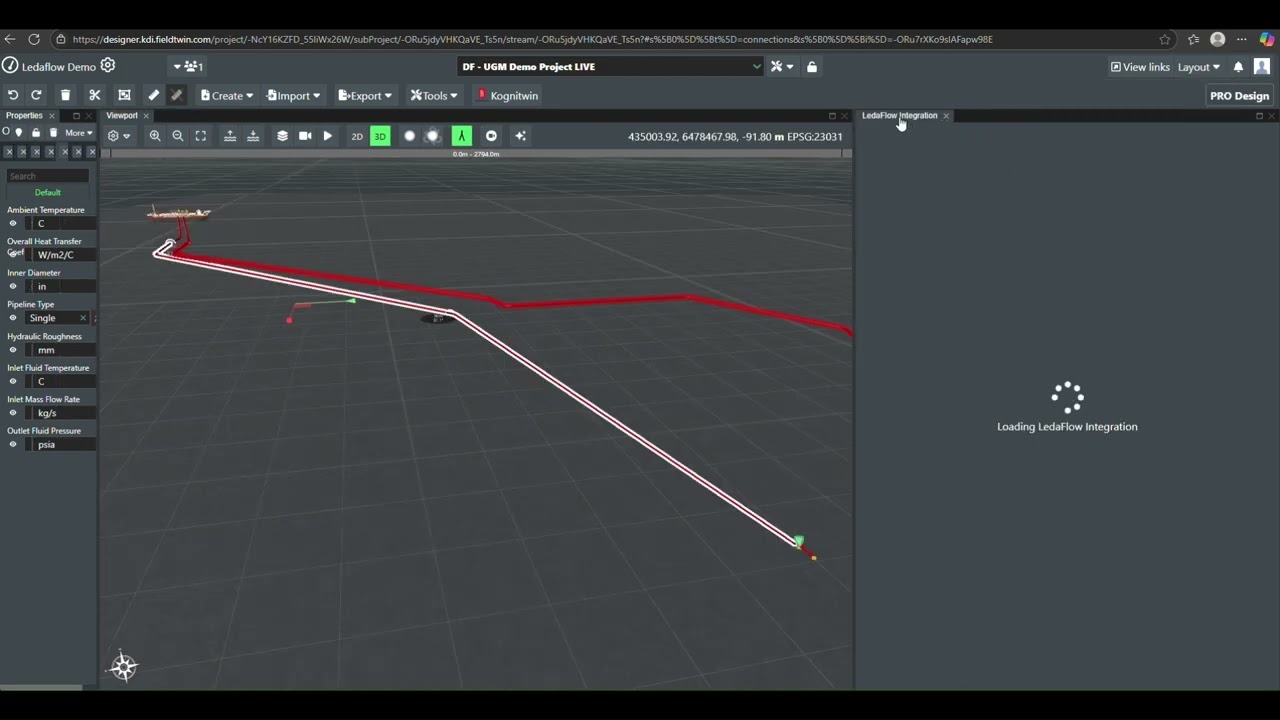Click the PRO Design button

pos(1239,96)
